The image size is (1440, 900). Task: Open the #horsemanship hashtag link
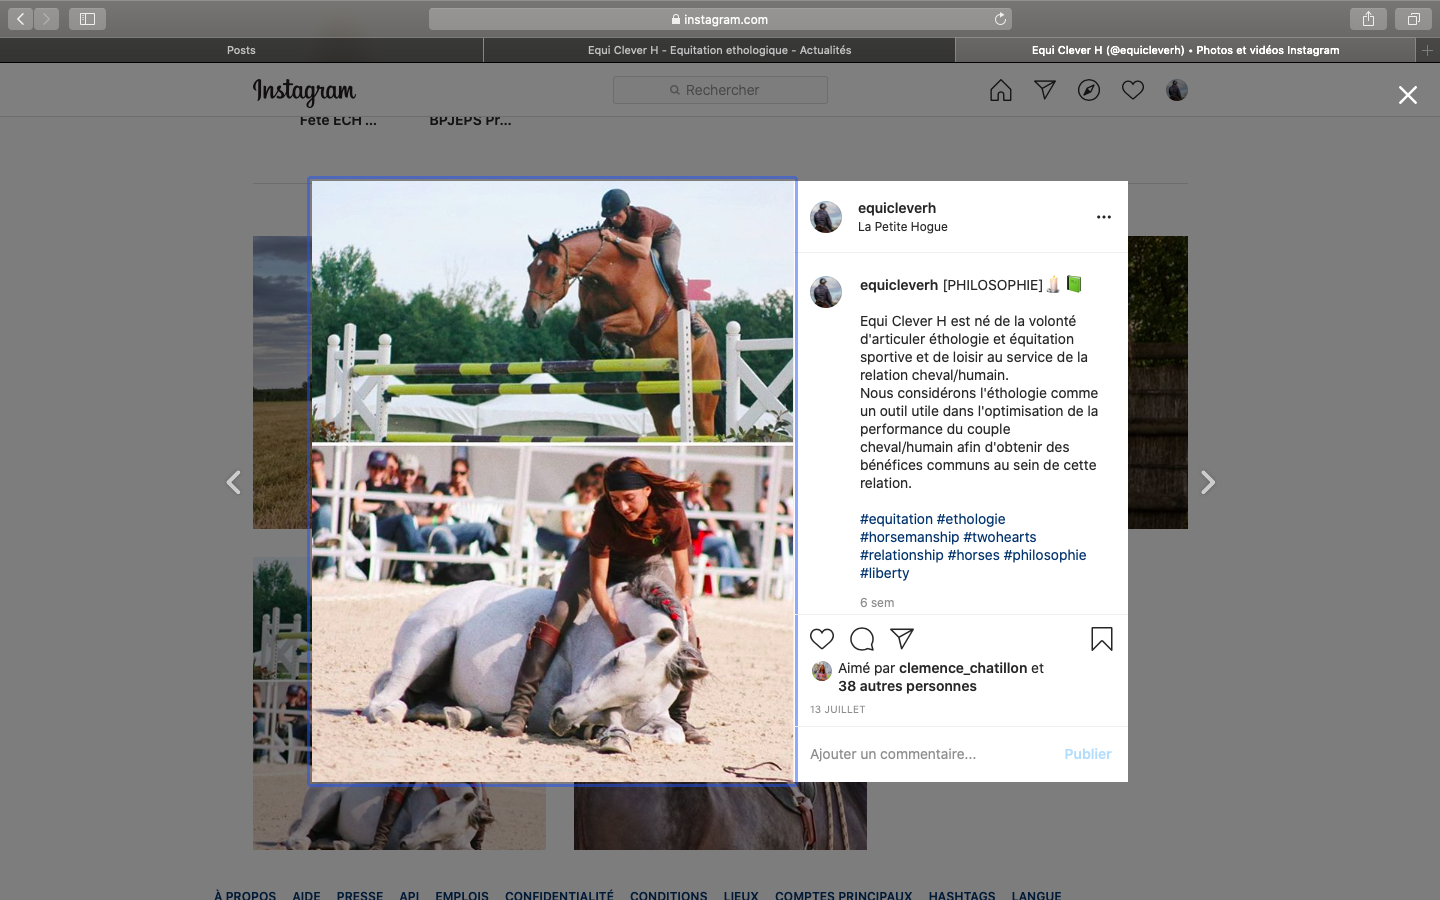909,537
